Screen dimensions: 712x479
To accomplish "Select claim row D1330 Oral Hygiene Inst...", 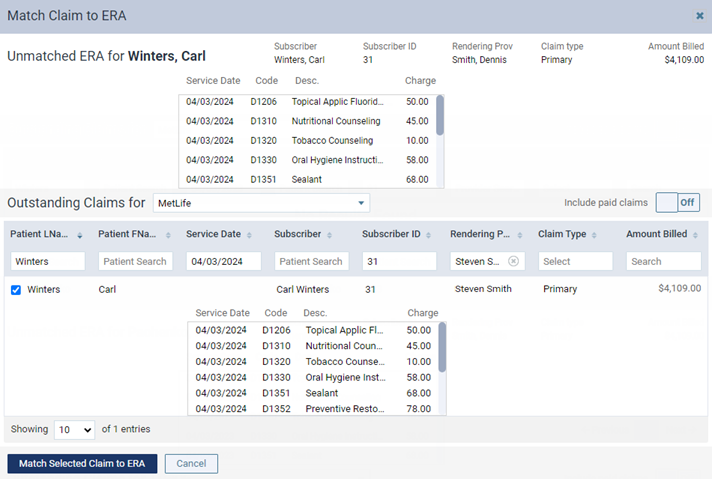I will [x=313, y=377].
